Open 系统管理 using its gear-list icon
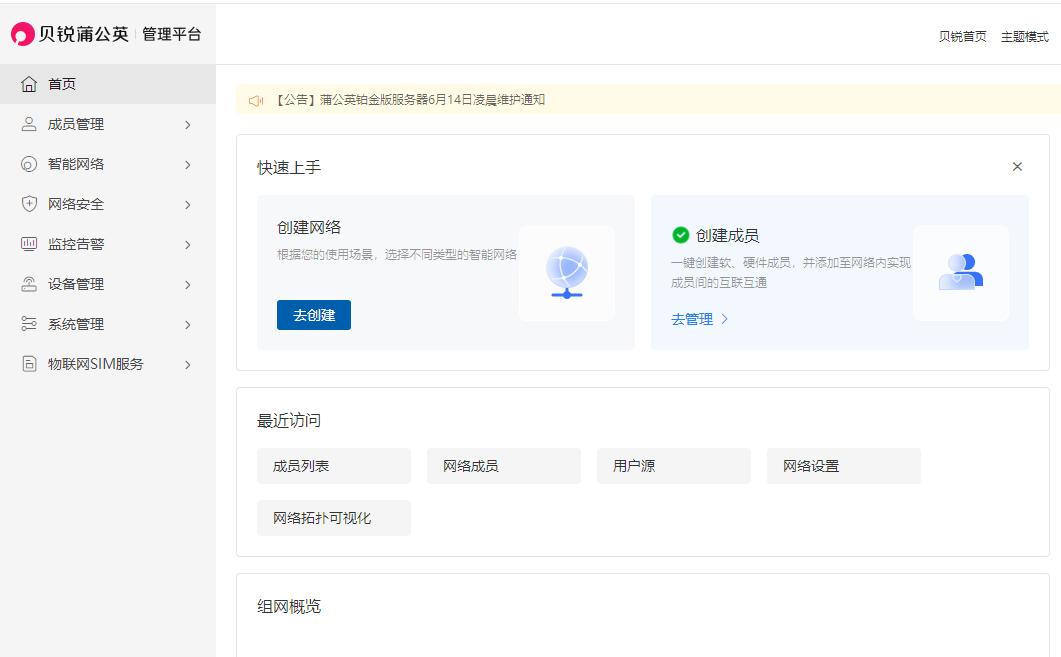The height and width of the screenshot is (657, 1061). coord(31,324)
